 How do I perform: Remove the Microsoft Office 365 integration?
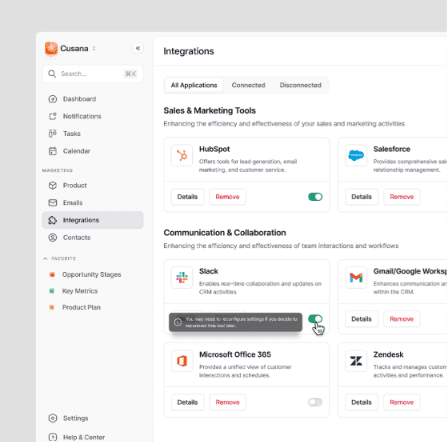[227, 402]
